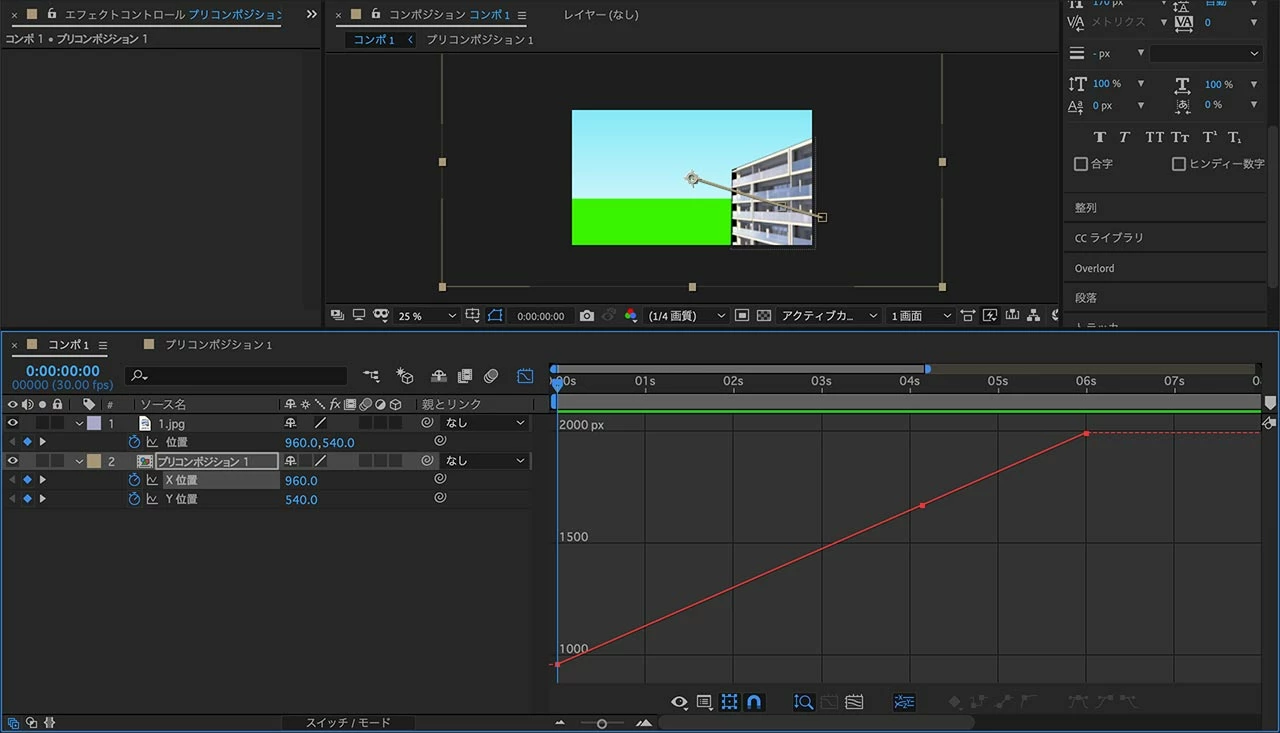Click stopwatch for X 位置 property
This screenshot has width=1280, height=733.
134,480
